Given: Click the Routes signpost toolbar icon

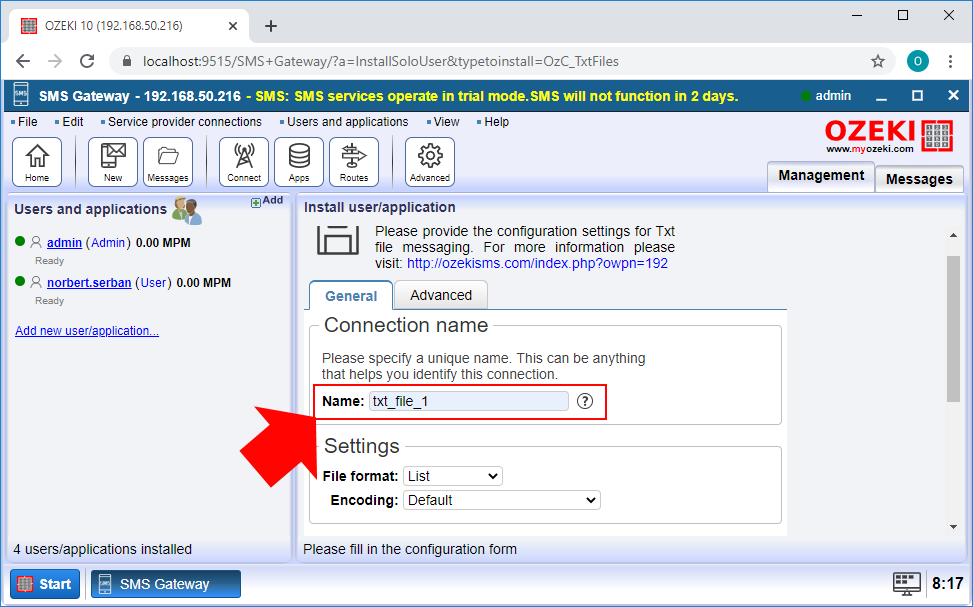Looking at the screenshot, I should click(354, 162).
